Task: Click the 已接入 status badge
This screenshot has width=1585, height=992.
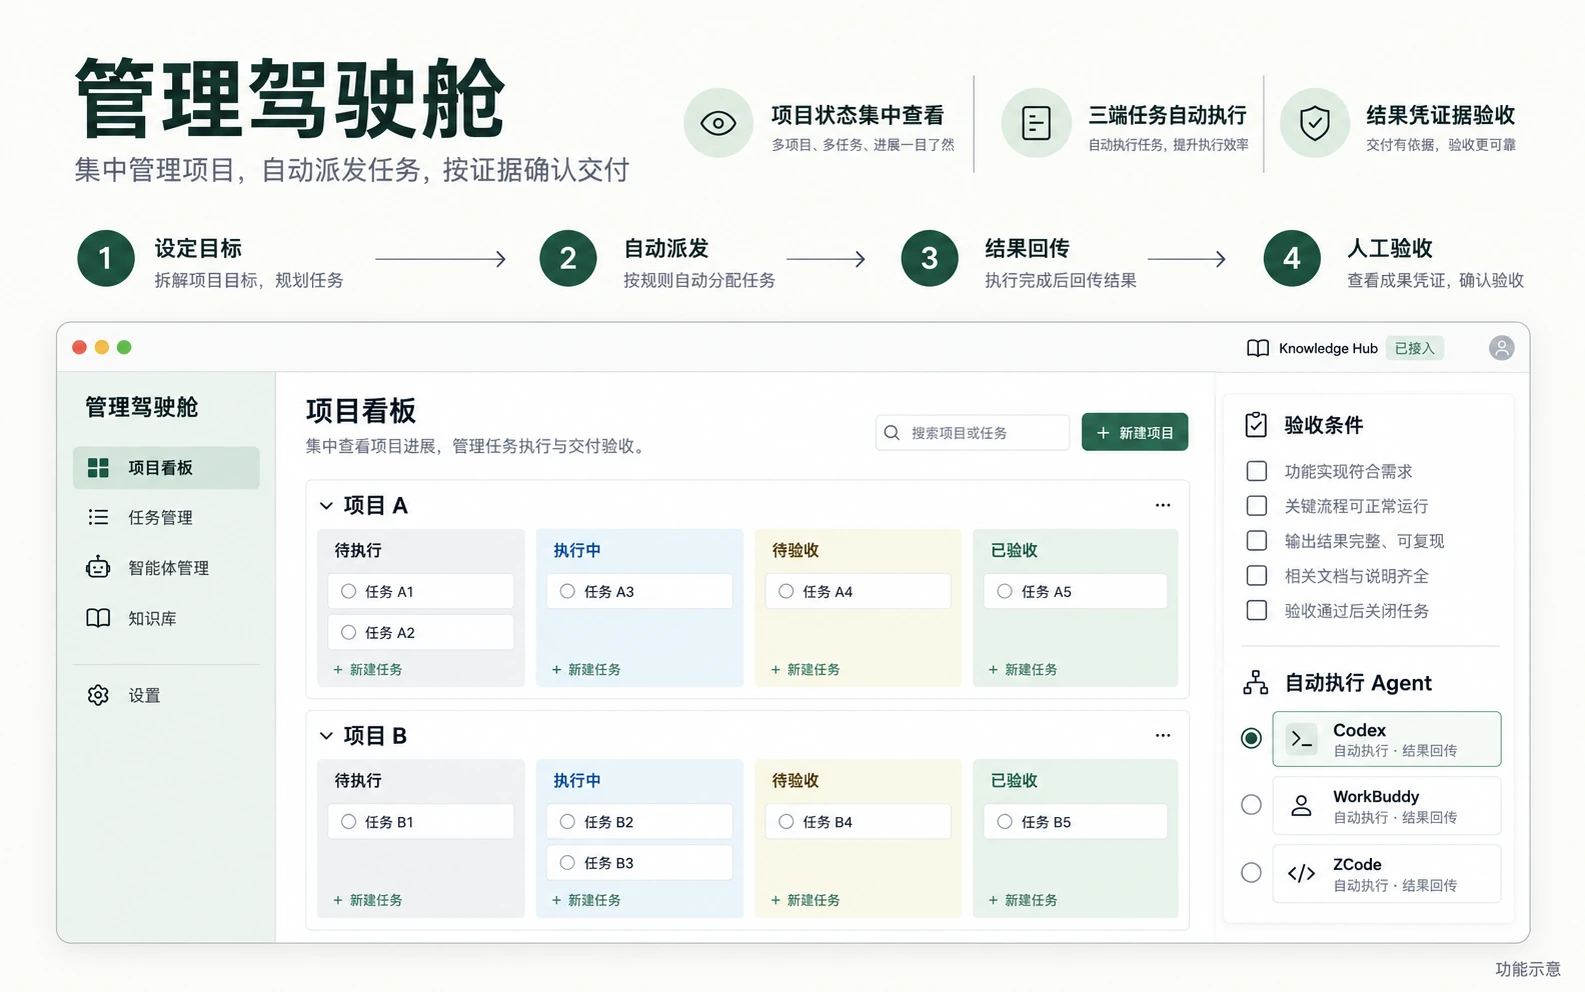Action: pos(1415,348)
